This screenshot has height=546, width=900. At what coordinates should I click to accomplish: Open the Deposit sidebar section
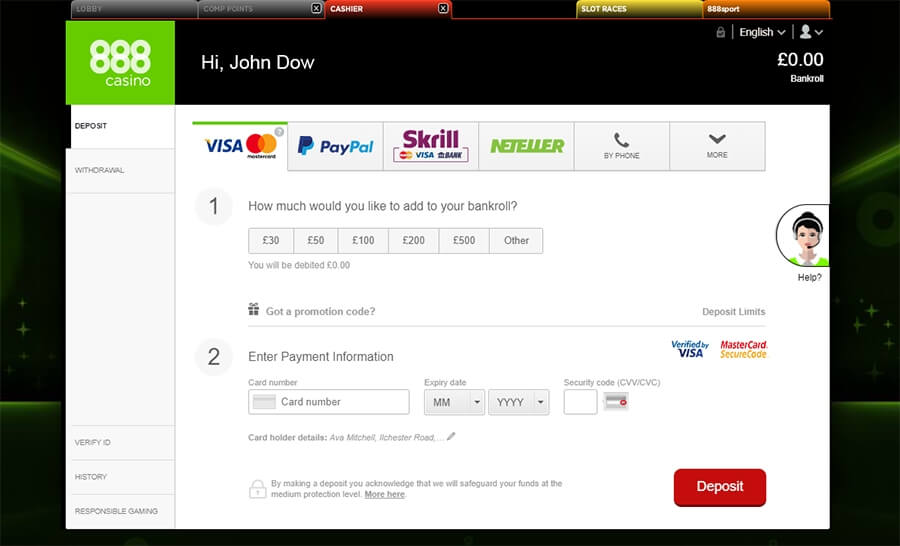[x=121, y=126]
